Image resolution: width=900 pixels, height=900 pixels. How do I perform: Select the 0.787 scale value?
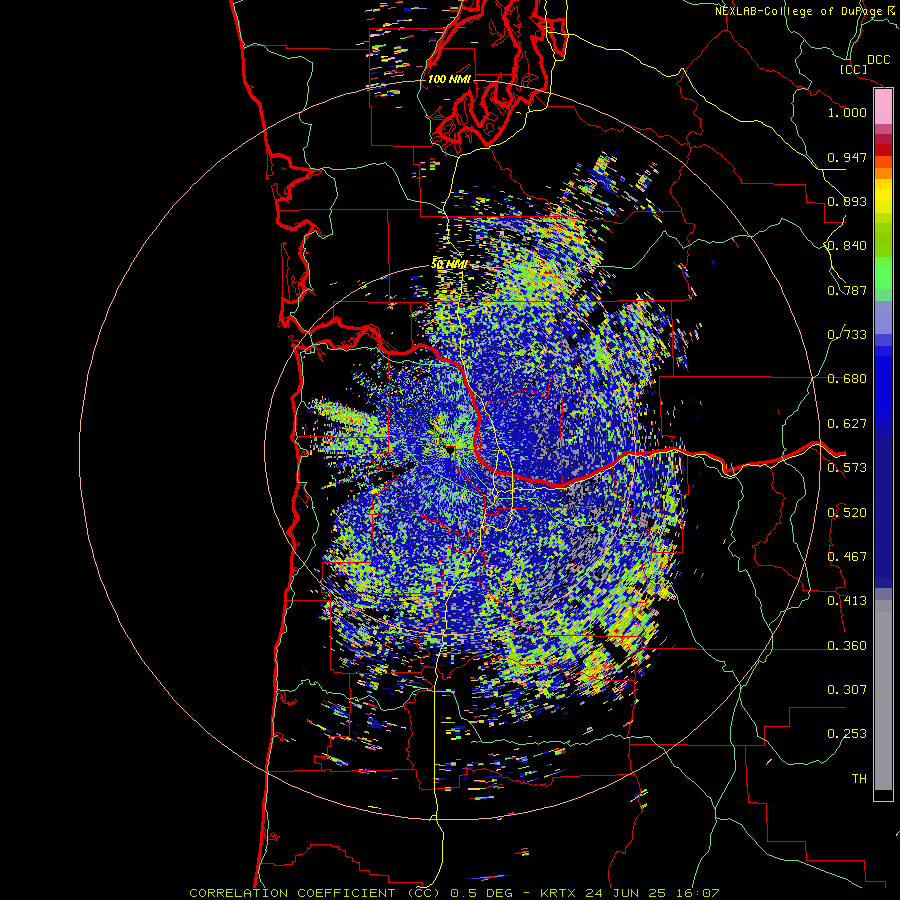pos(847,290)
